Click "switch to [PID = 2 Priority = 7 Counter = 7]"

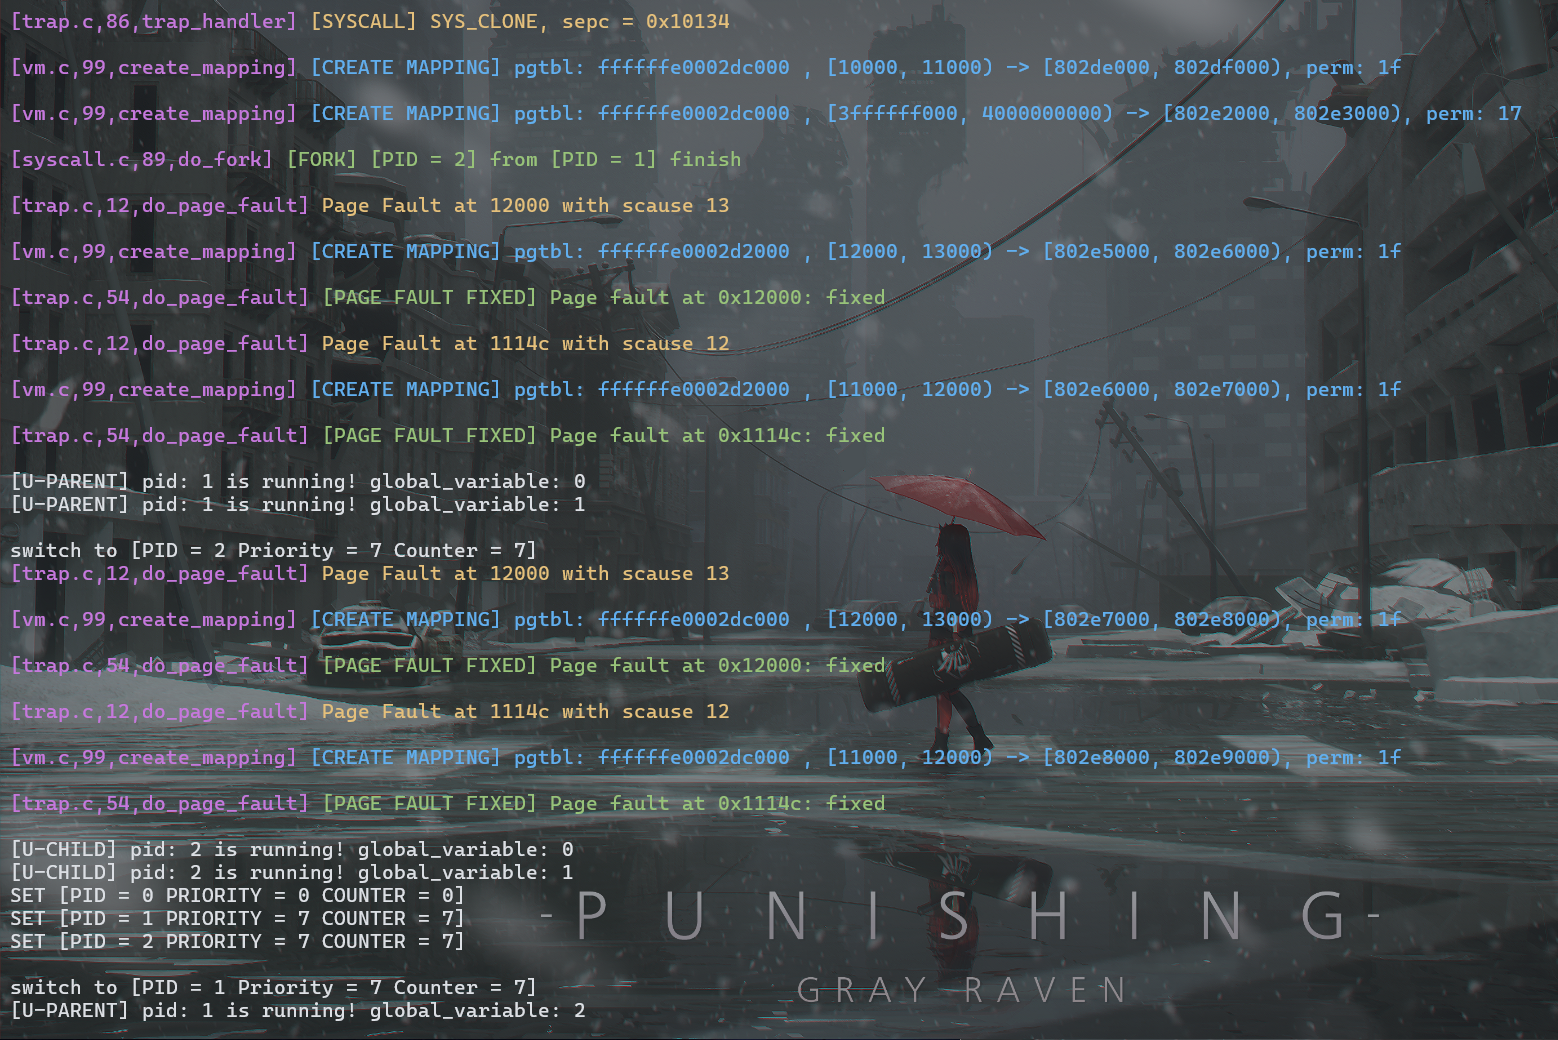(x=274, y=550)
